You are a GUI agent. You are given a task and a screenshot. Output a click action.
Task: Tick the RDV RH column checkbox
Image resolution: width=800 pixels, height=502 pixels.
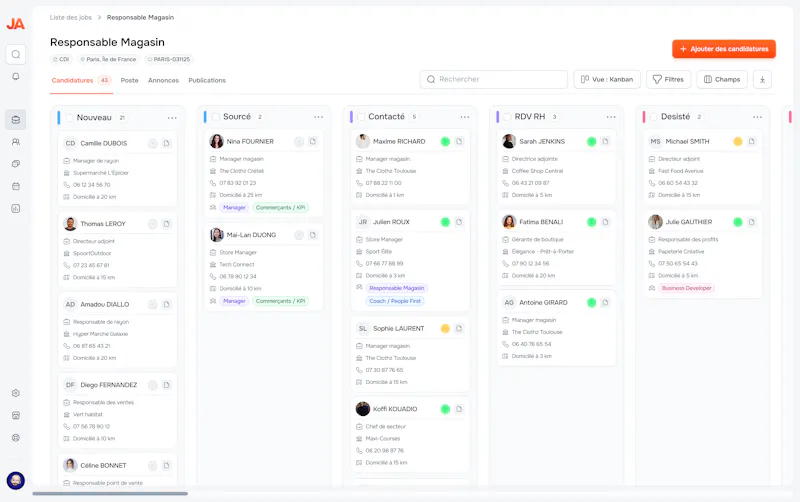point(507,117)
